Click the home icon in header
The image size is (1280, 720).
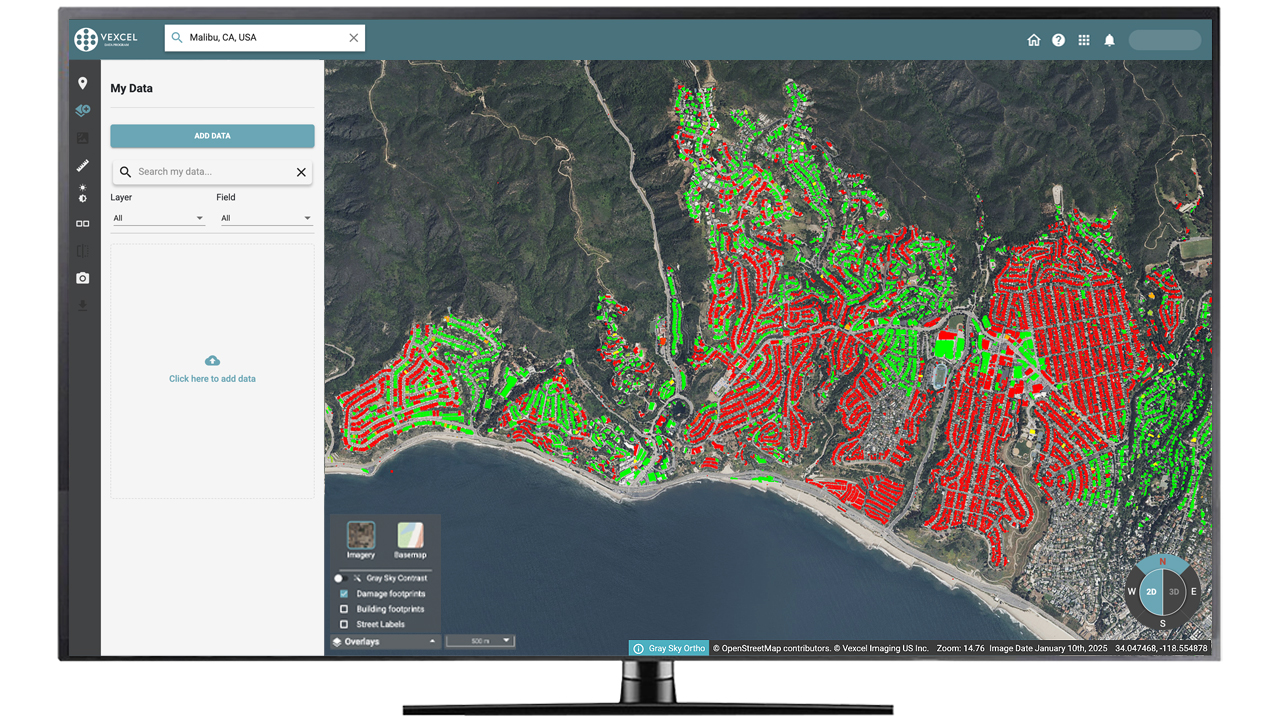(1034, 40)
